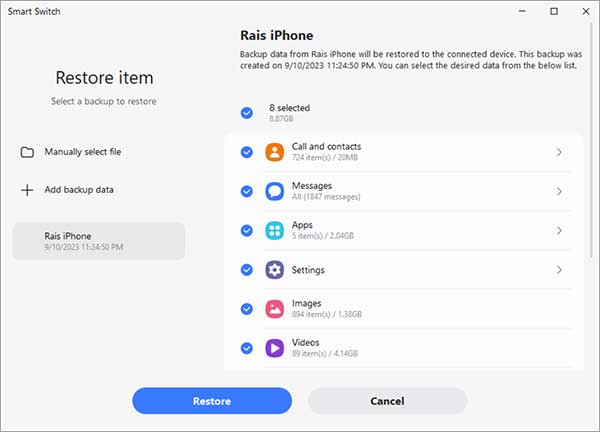Screen dimensions: 600x432
Task: Click the folder icon for manual file selection
Action: (27, 152)
